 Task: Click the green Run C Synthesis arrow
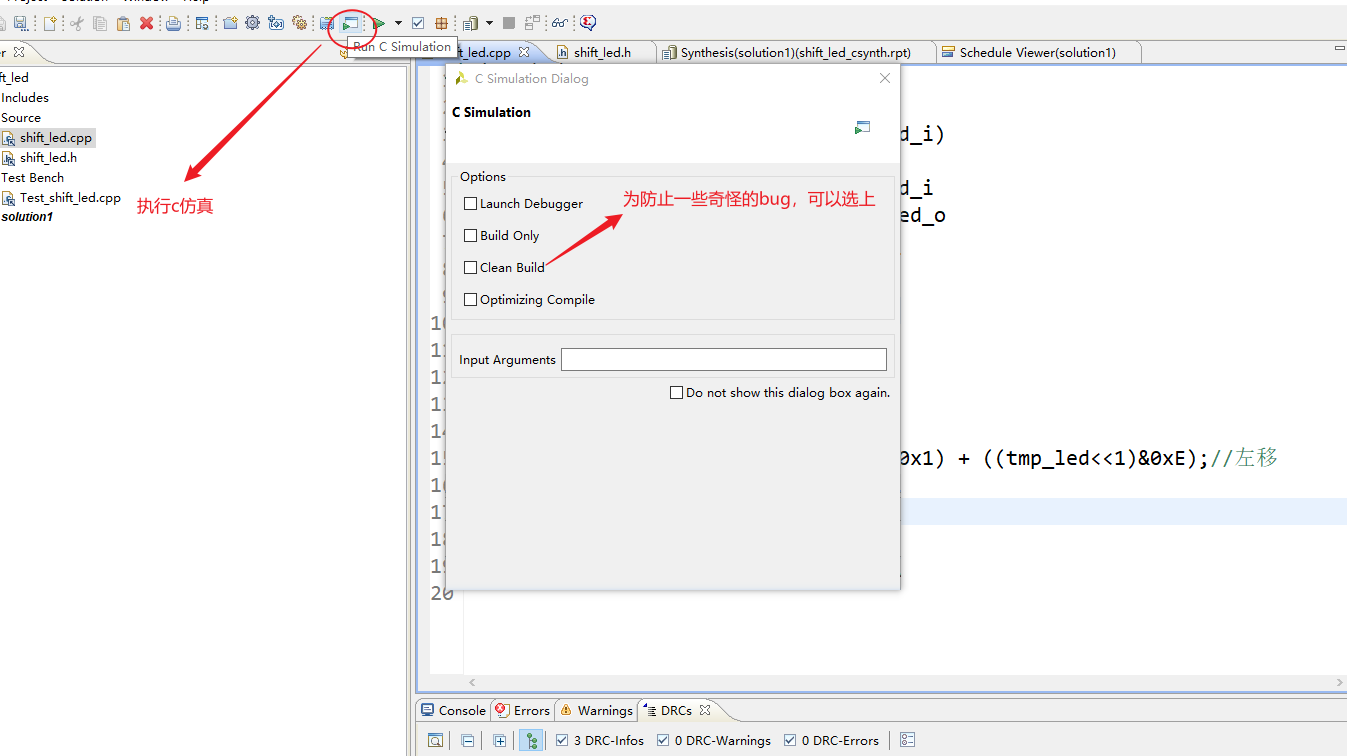click(379, 22)
